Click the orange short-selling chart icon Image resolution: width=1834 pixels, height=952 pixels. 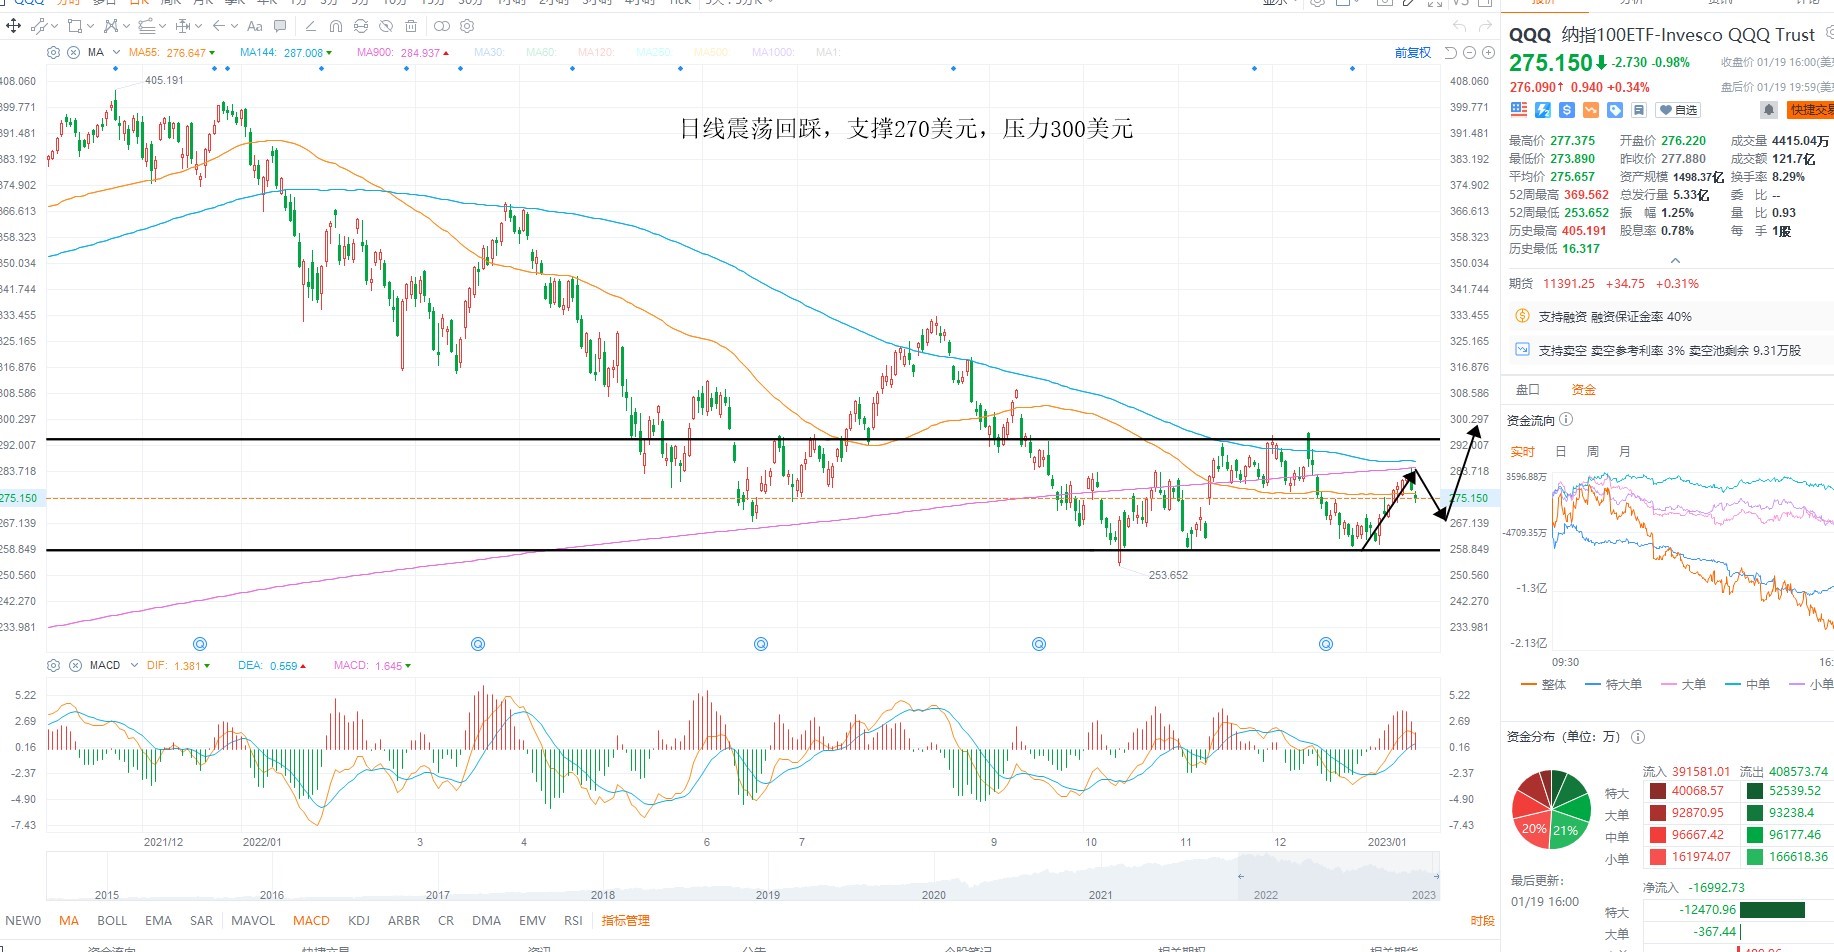click(1591, 109)
